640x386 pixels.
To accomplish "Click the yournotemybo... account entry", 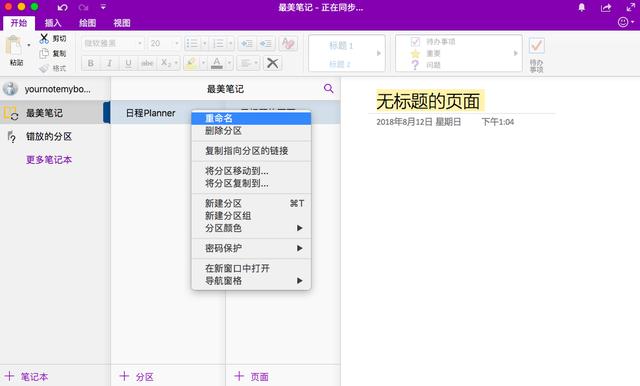I will coord(55,89).
